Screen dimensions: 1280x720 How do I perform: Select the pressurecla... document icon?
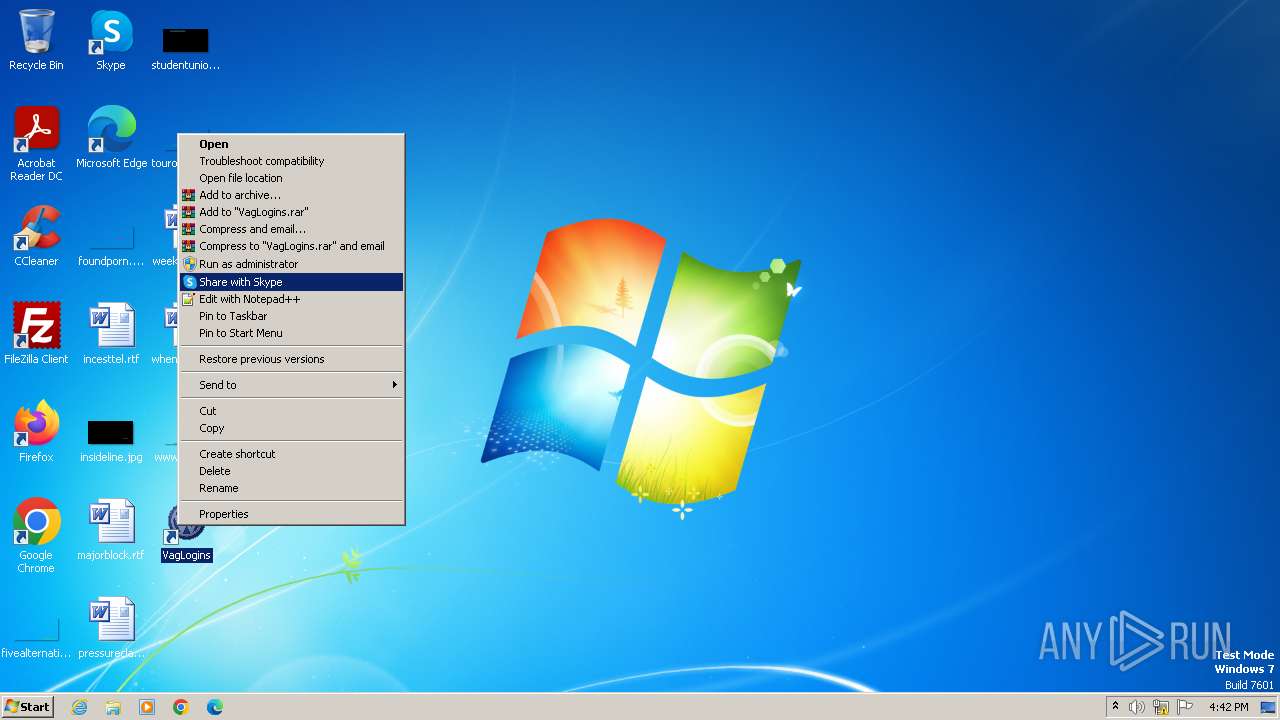click(111, 628)
